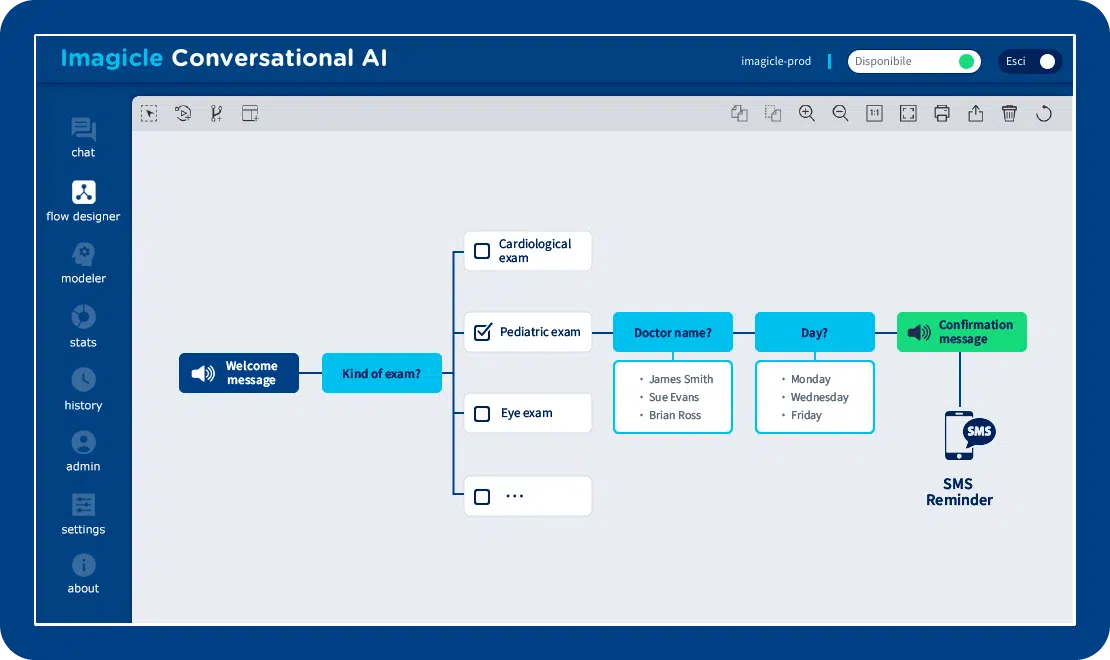
Task: Click the circular undo arrow icon
Action: pyautogui.click(x=1043, y=114)
